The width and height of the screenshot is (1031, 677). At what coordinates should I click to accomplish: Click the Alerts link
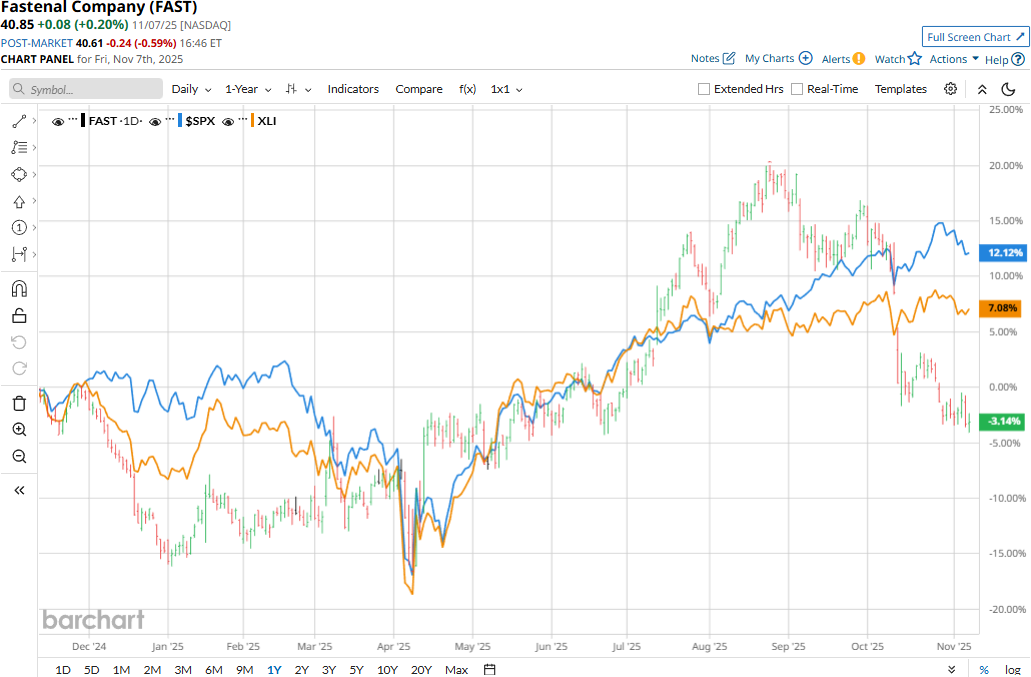click(x=836, y=59)
